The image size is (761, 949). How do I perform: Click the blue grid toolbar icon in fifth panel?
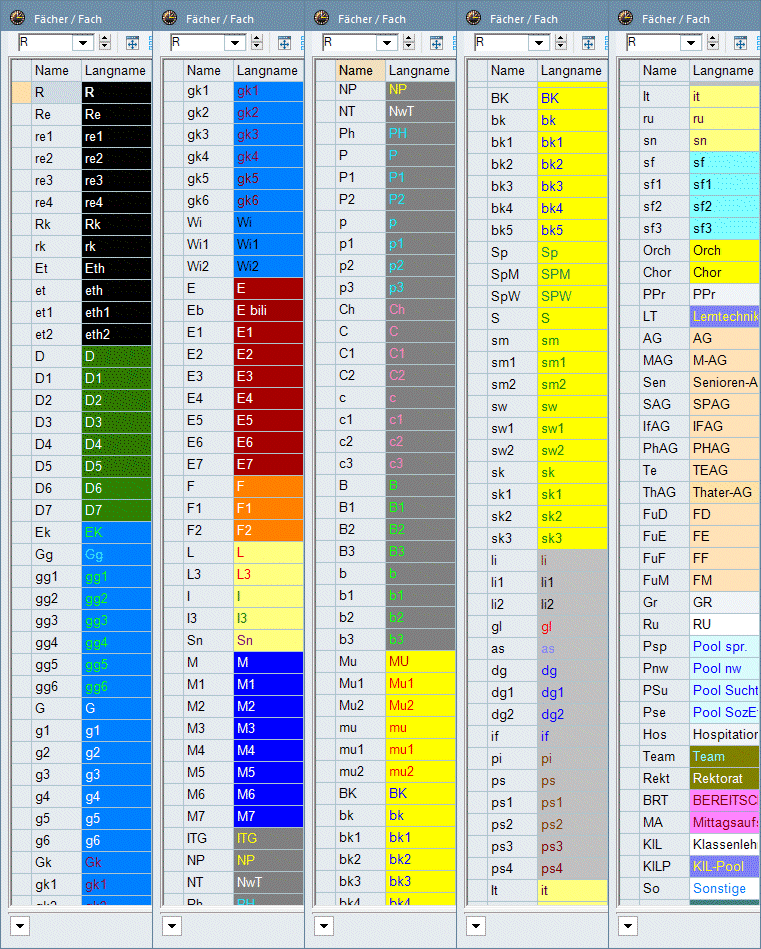740,43
